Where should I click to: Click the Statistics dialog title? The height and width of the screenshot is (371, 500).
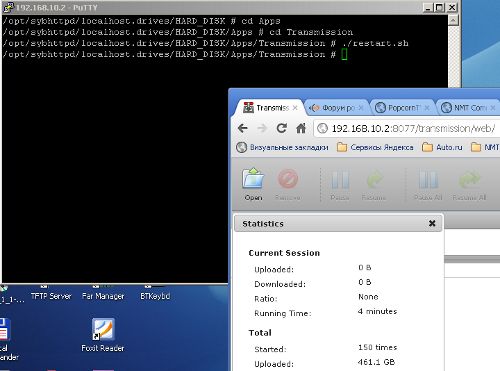tap(263, 224)
